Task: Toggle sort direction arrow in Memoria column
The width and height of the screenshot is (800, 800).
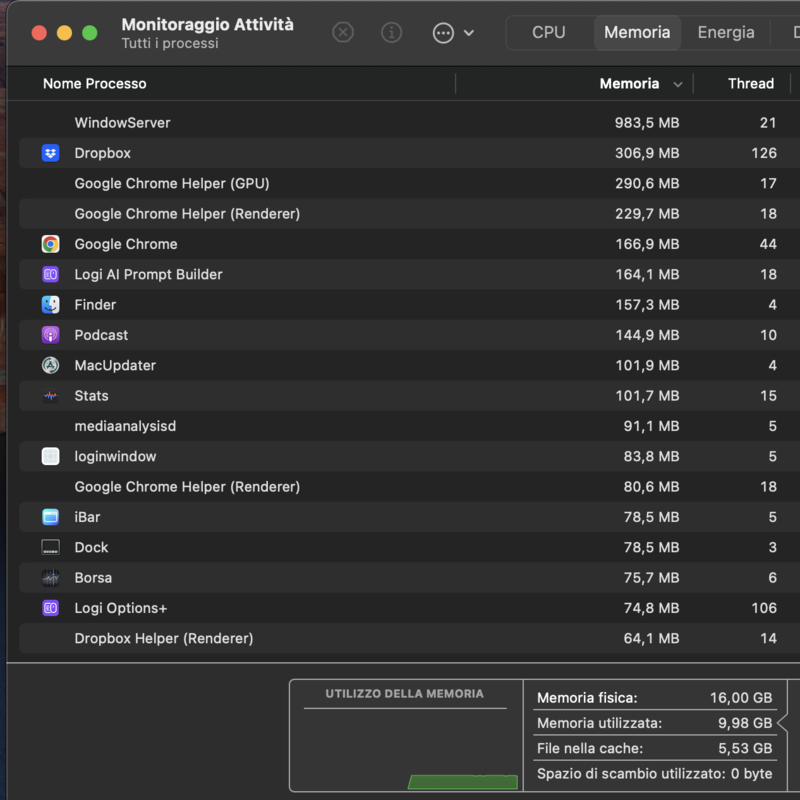Action: pyautogui.click(x=678, y=84)
